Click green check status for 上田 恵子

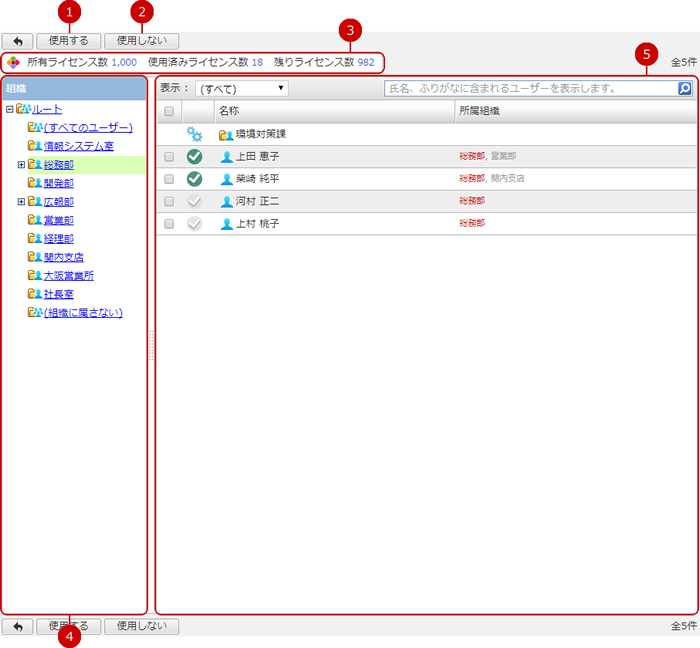[195, 156]
